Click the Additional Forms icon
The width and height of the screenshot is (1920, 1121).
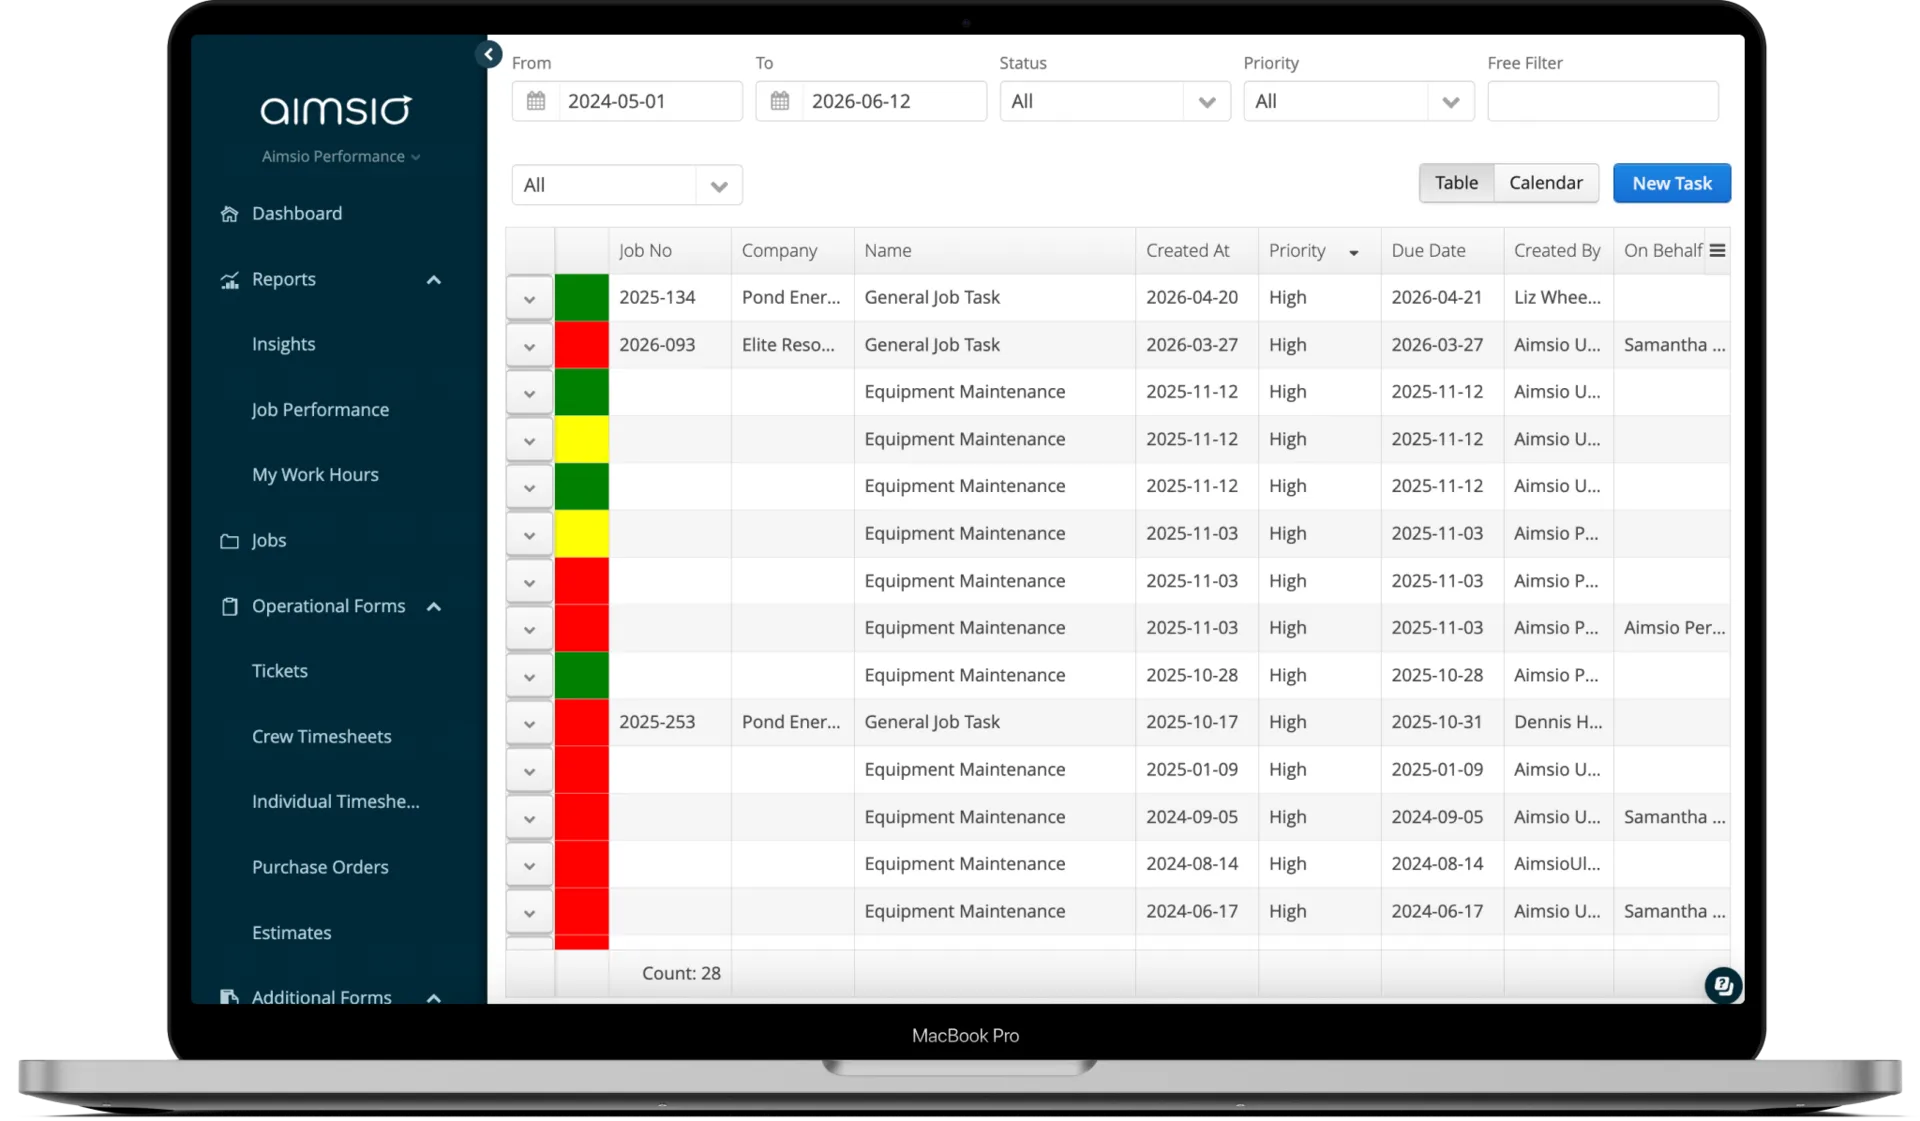[229, 997]
